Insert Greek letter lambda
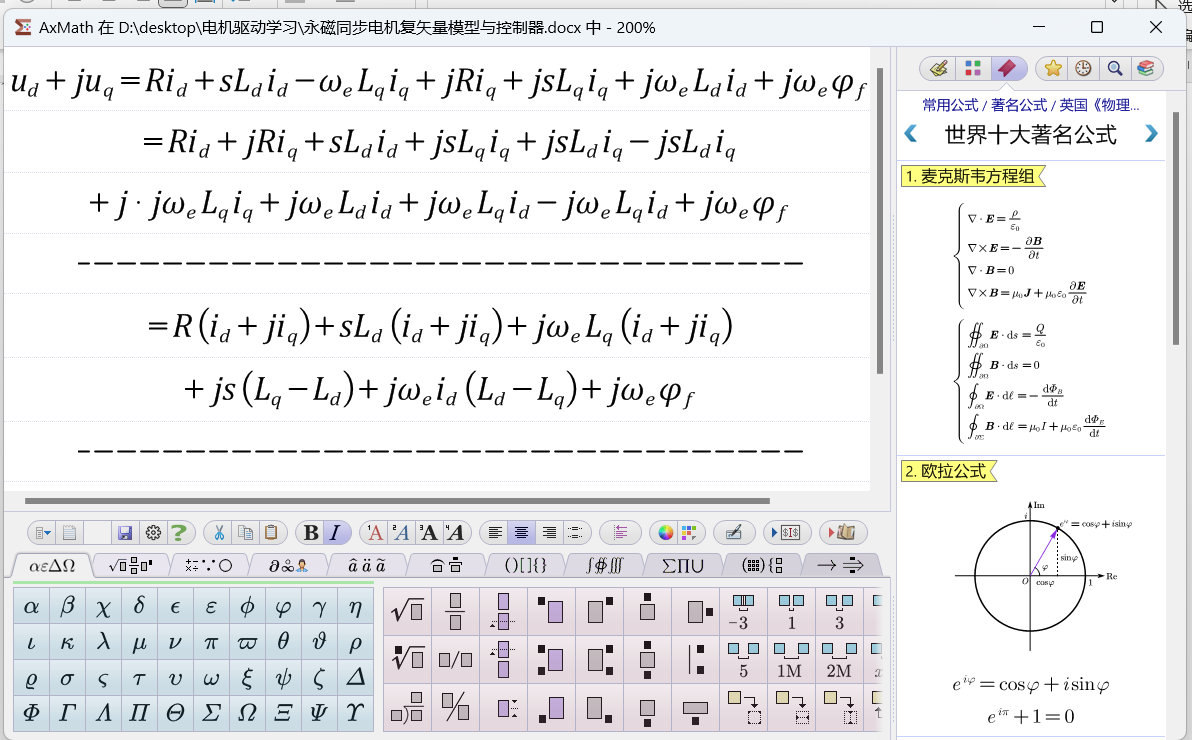This screenshot has width=1192, height=740. click(x=103, y=642)
